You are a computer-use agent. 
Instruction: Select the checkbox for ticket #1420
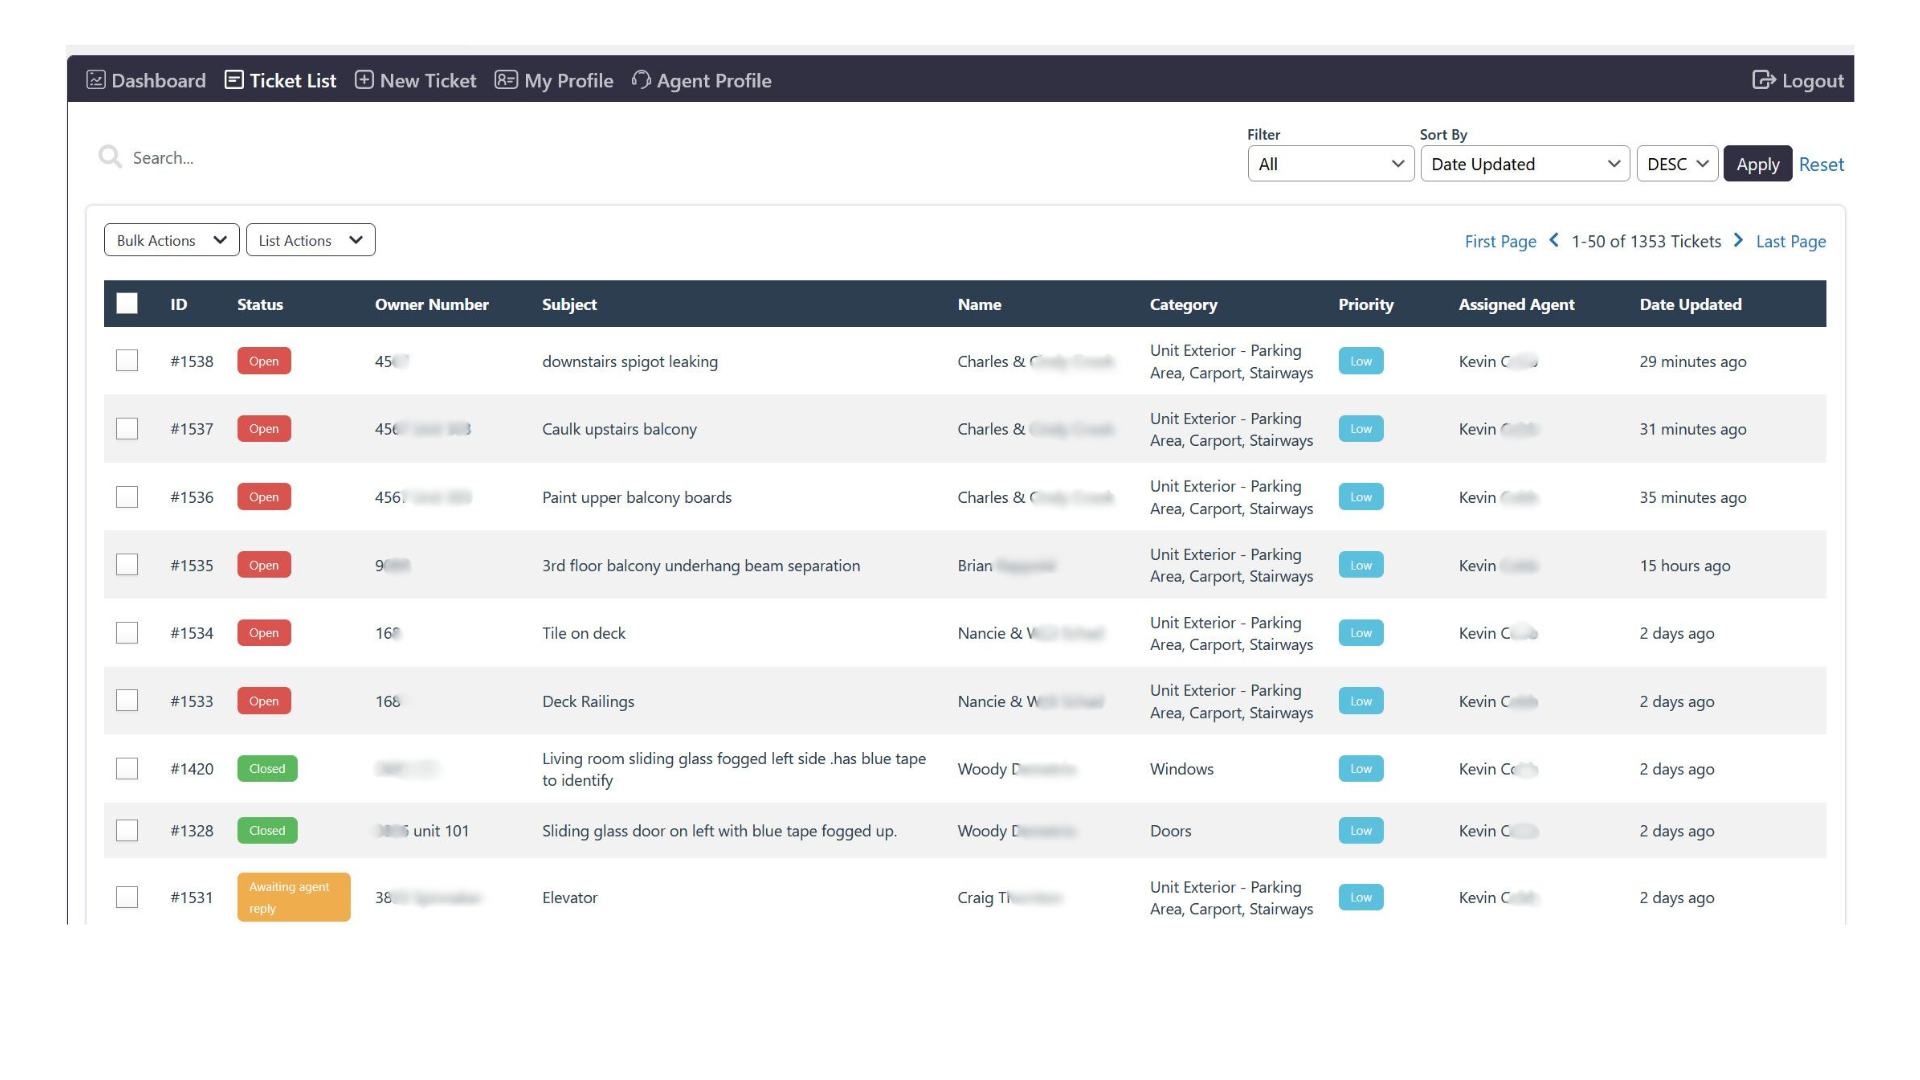127,769
